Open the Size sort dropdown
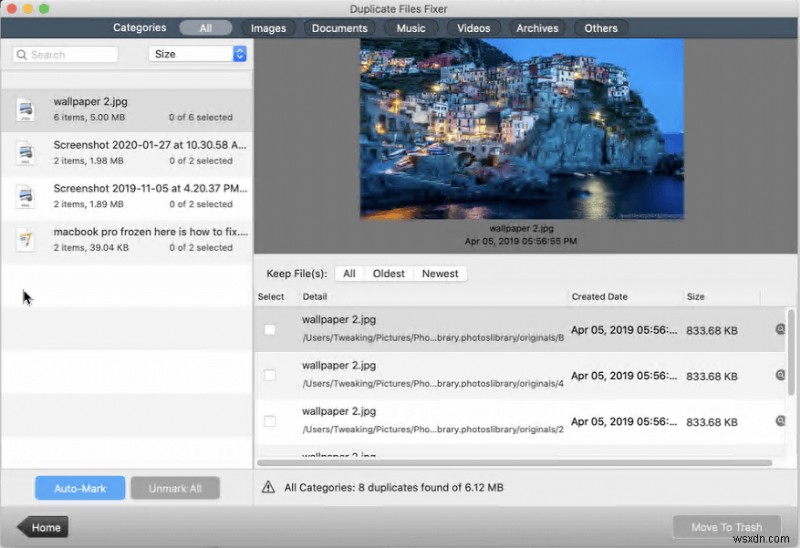The image size is (800, 548). pyautogui.click(x=197, y=54)
